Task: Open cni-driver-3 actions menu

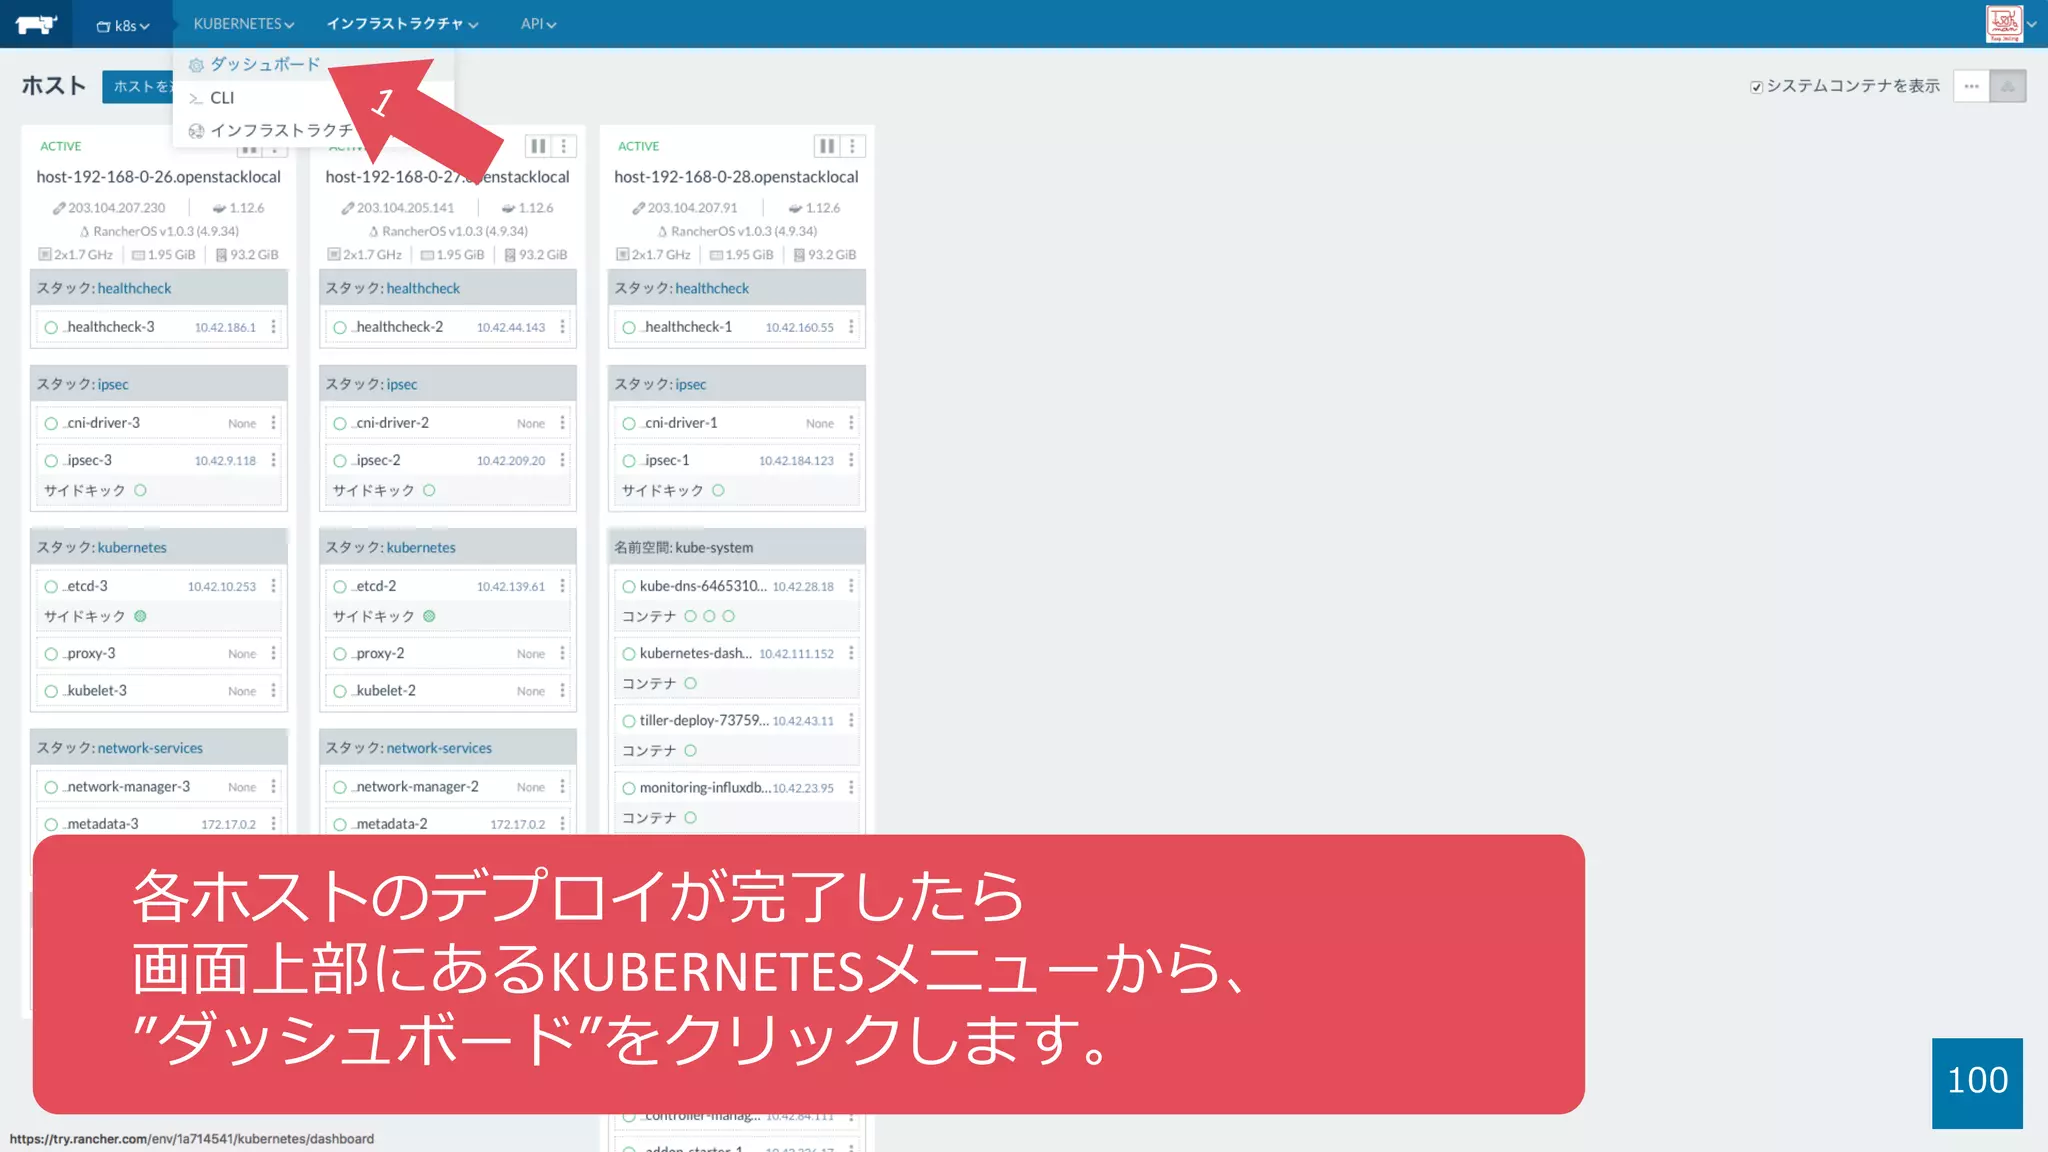Action: click(273, 423)
